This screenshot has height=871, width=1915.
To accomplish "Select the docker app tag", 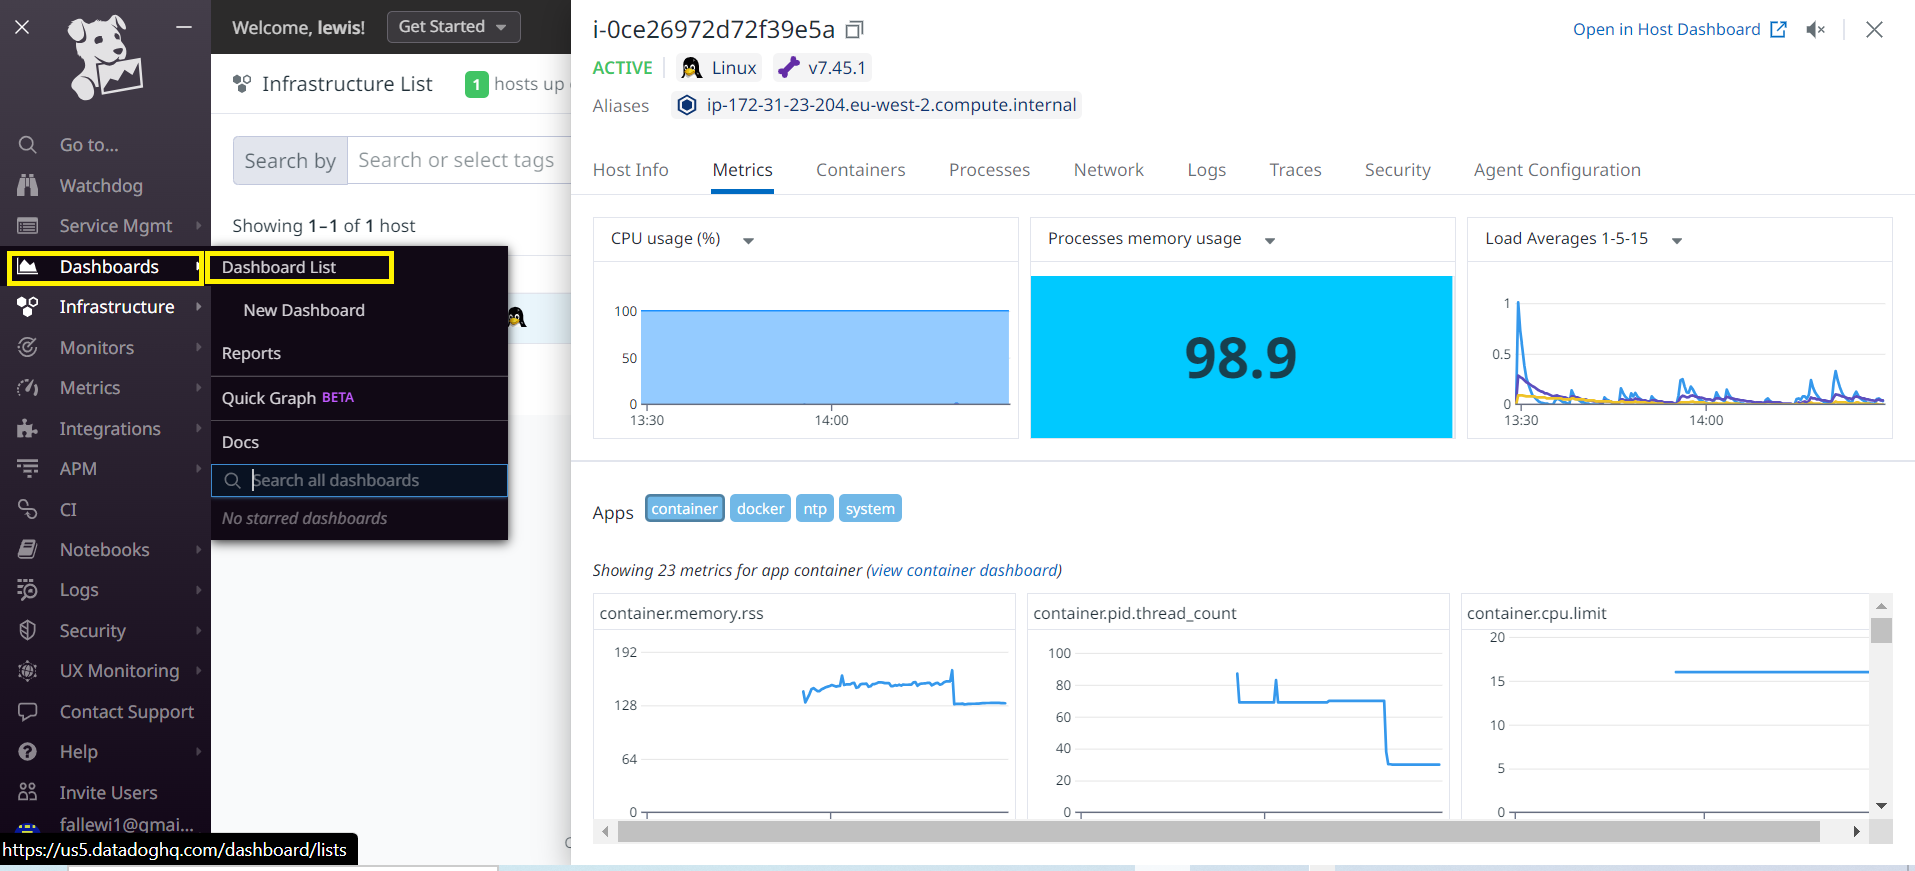I will (x=760, y=508).
